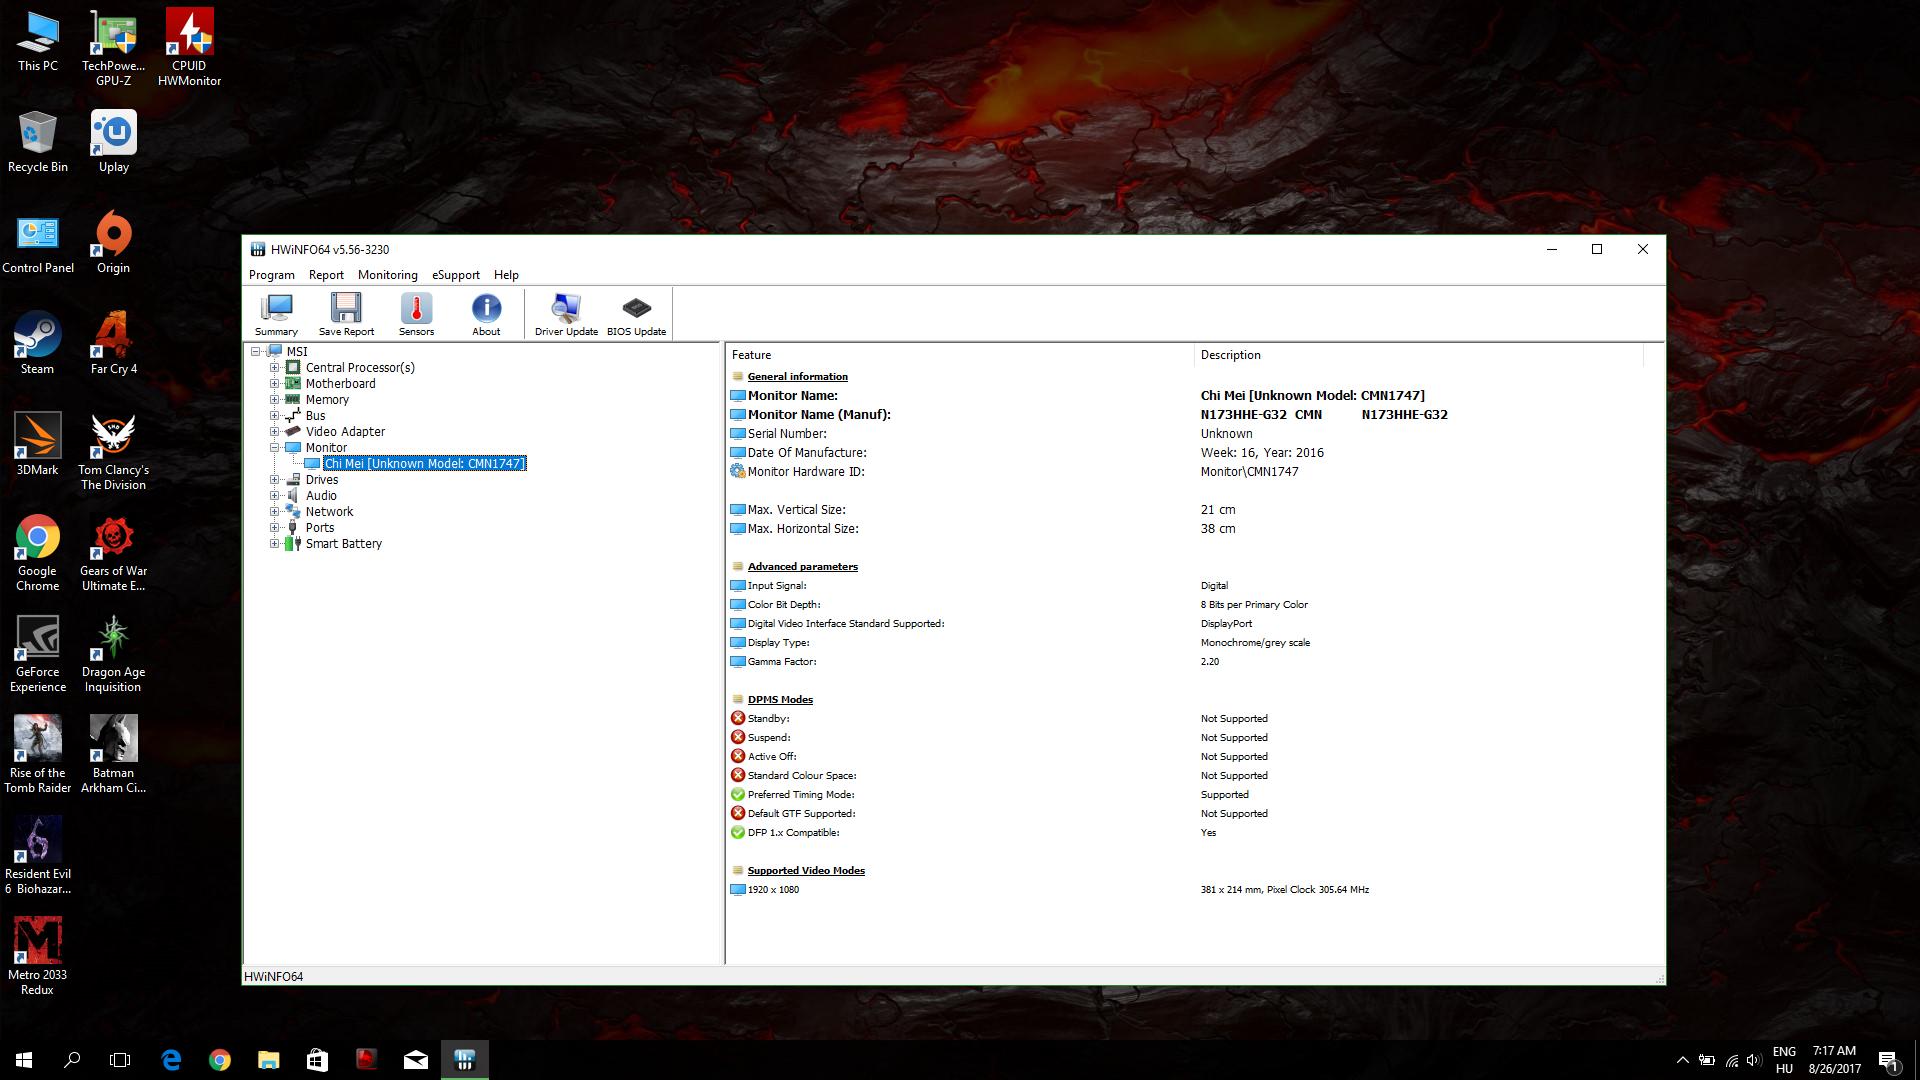Click the Feature column header
Viewport: 1920px width, 1080px height.
(960, 355)
